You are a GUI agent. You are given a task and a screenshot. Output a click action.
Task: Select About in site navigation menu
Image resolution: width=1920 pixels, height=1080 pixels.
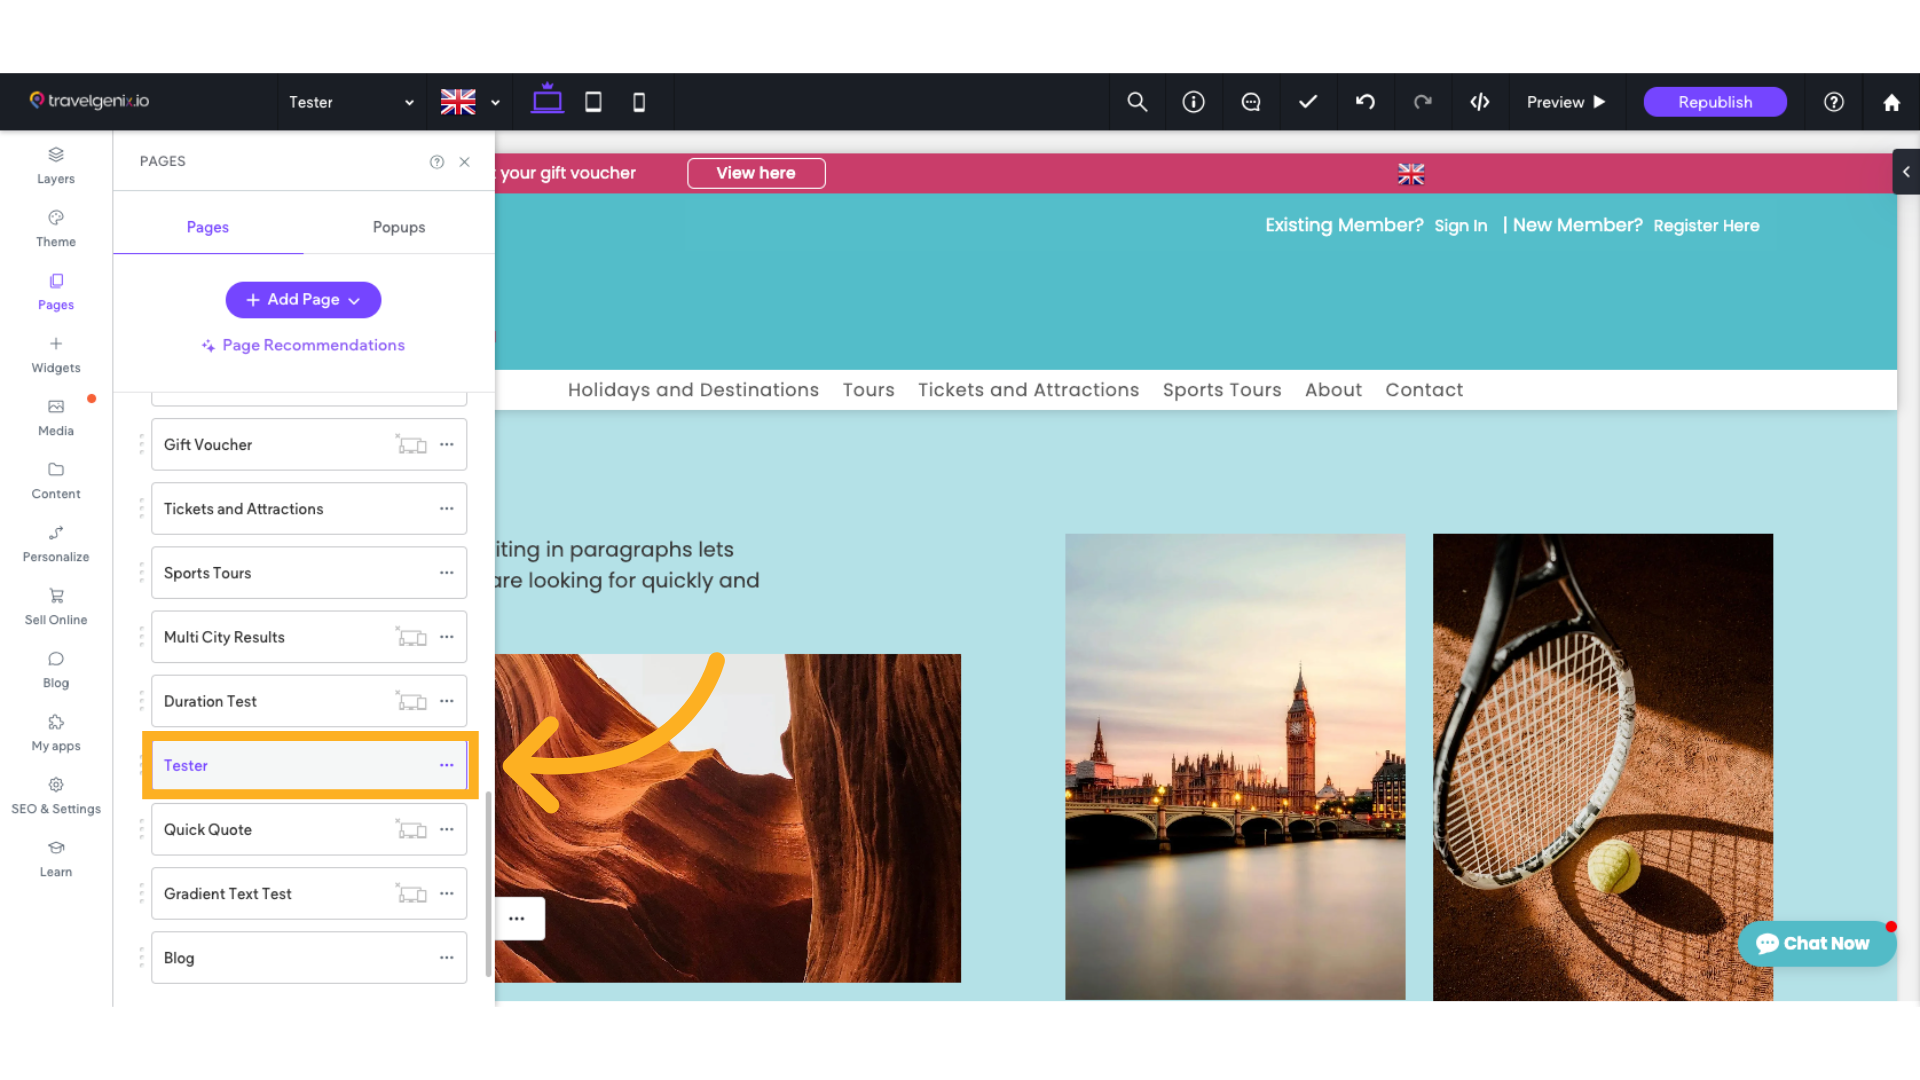tap(1333, 390)
